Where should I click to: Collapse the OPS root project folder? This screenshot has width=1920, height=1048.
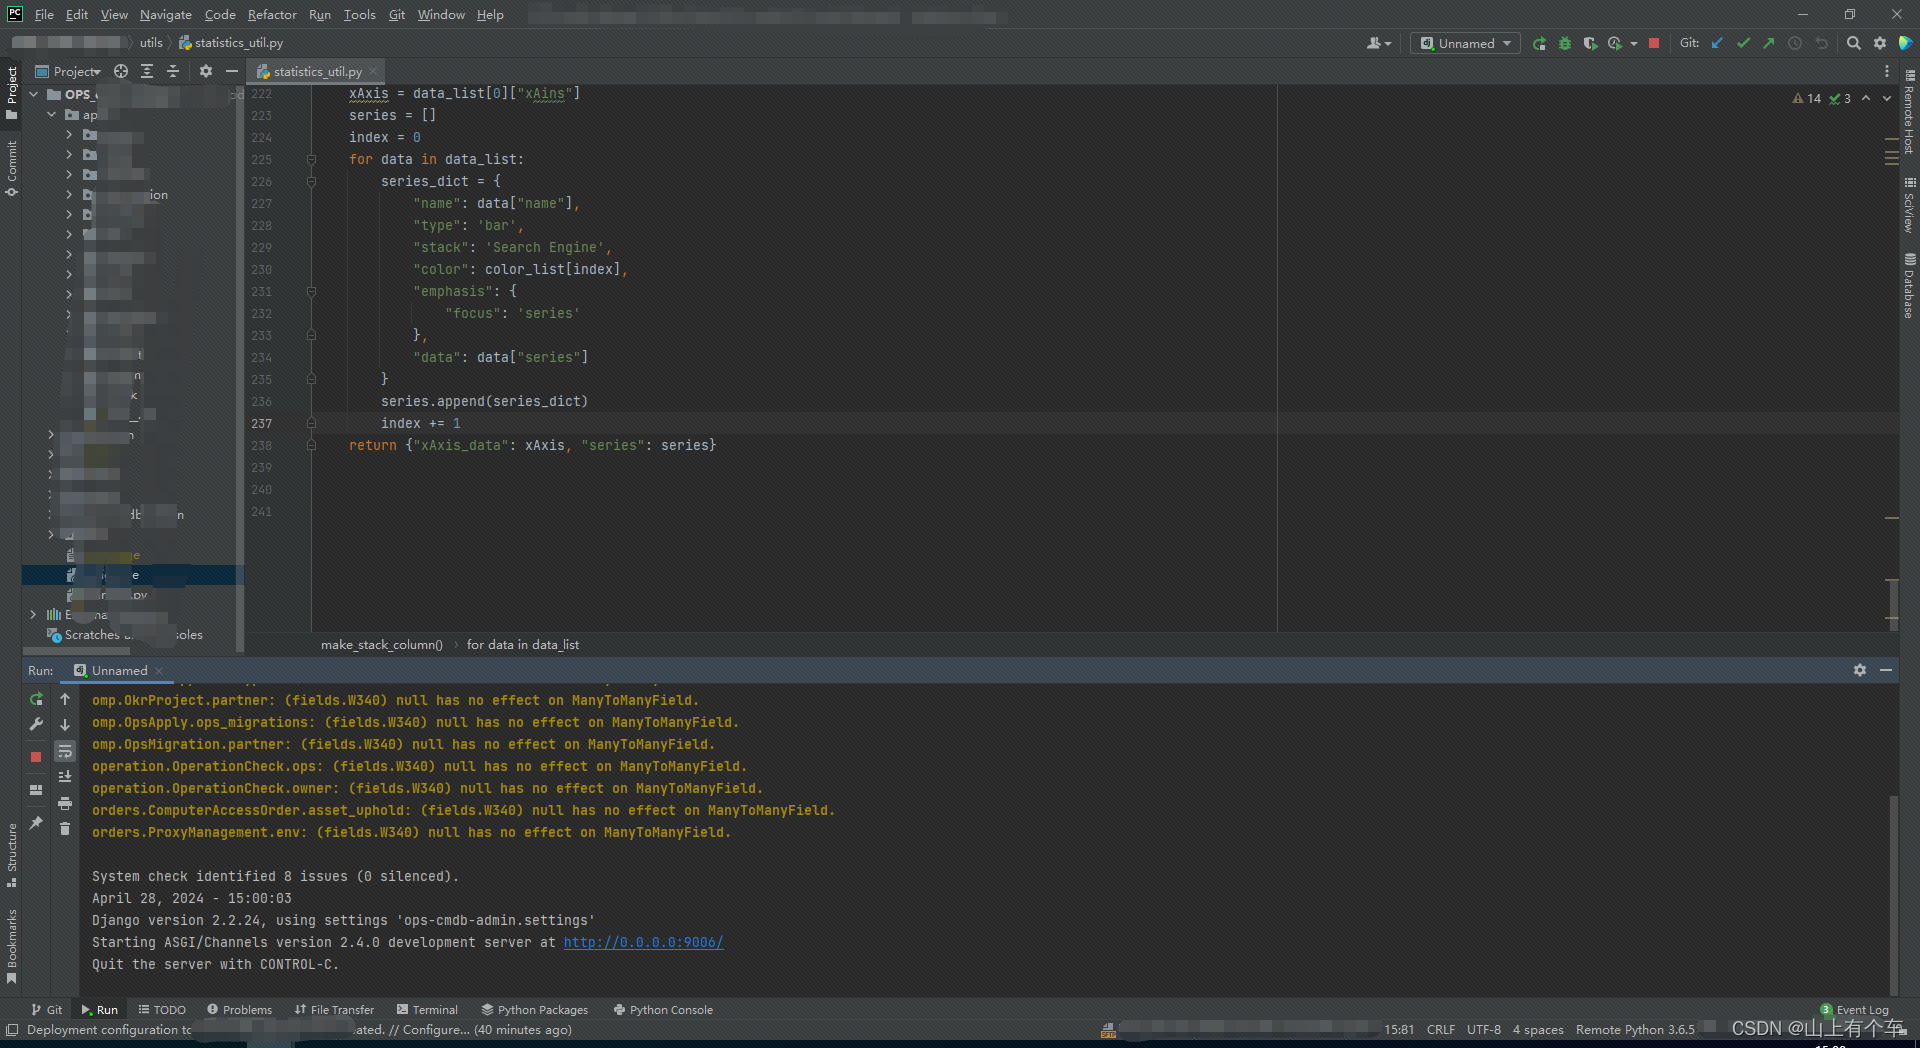33,94
